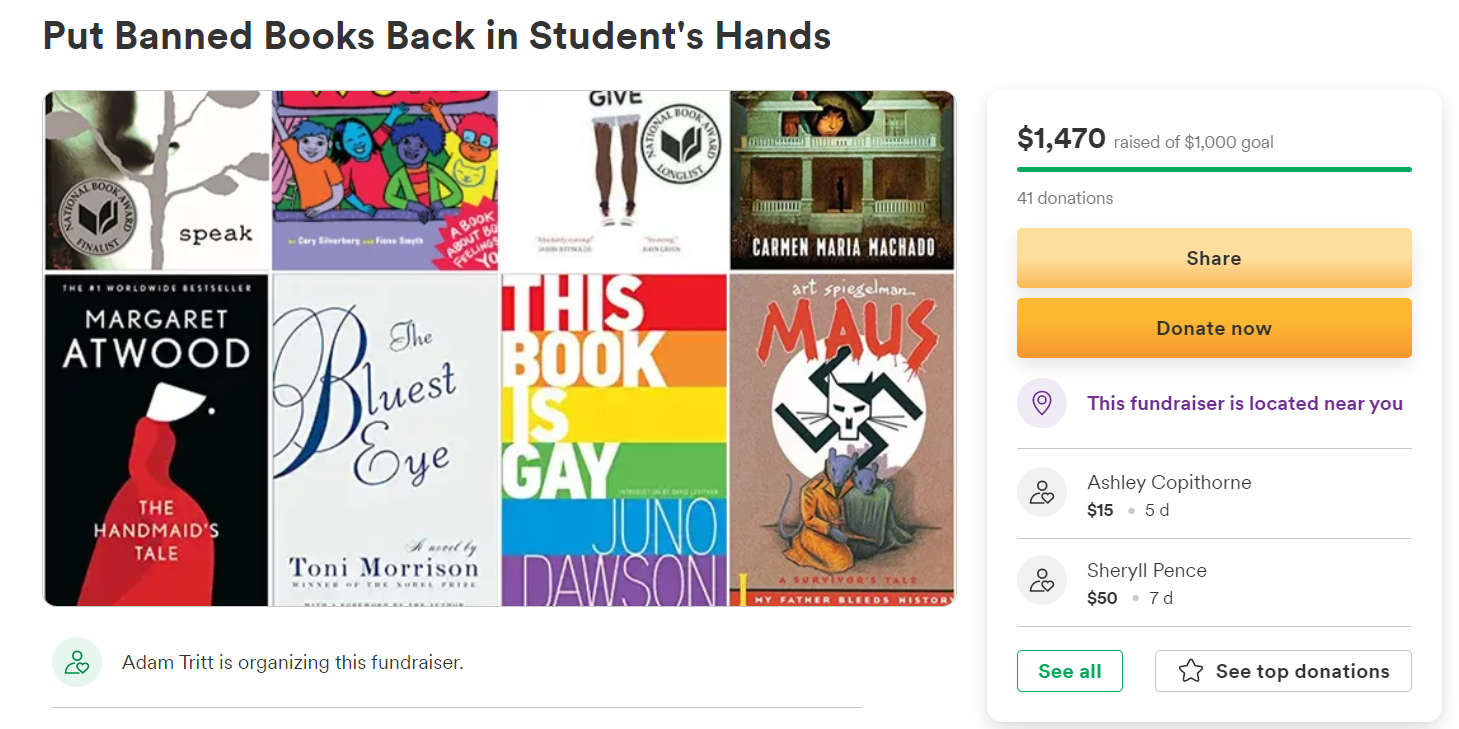Click 'This fundraiser is located near you'
1459x729 pixels.
pyautogui.click(x=1244, y=403)
